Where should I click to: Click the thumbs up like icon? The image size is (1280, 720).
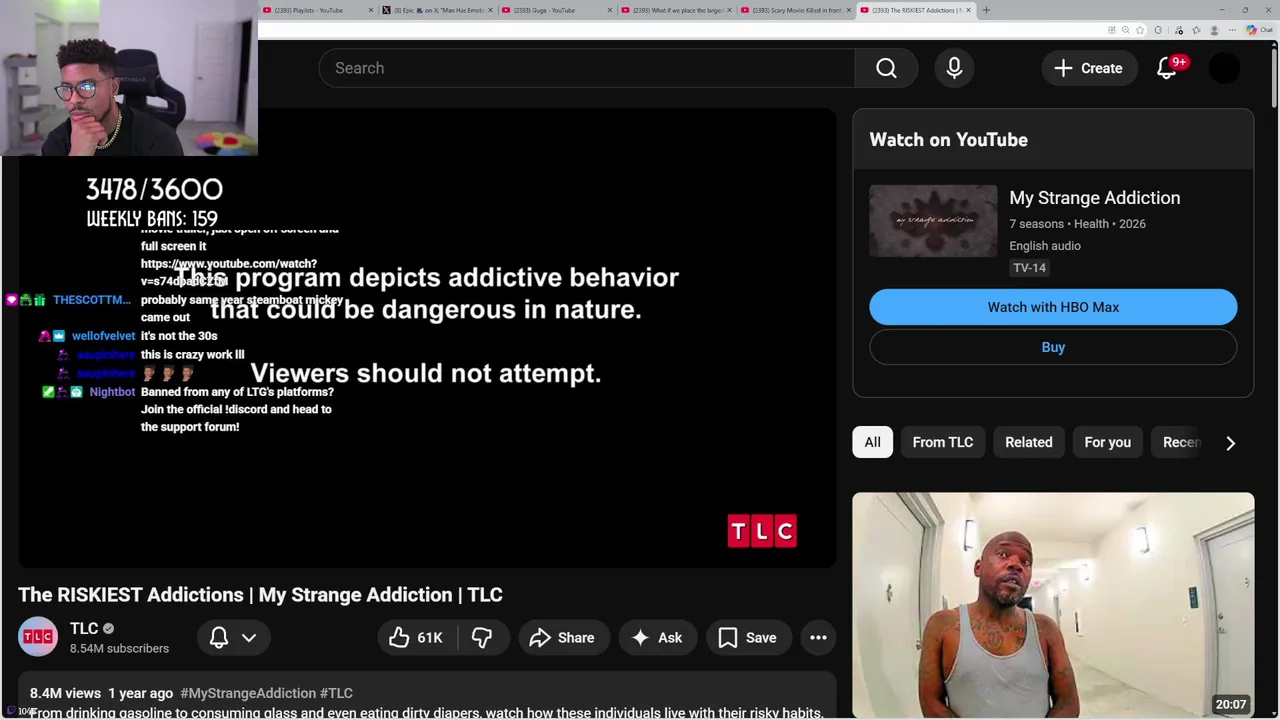[399, 637]
